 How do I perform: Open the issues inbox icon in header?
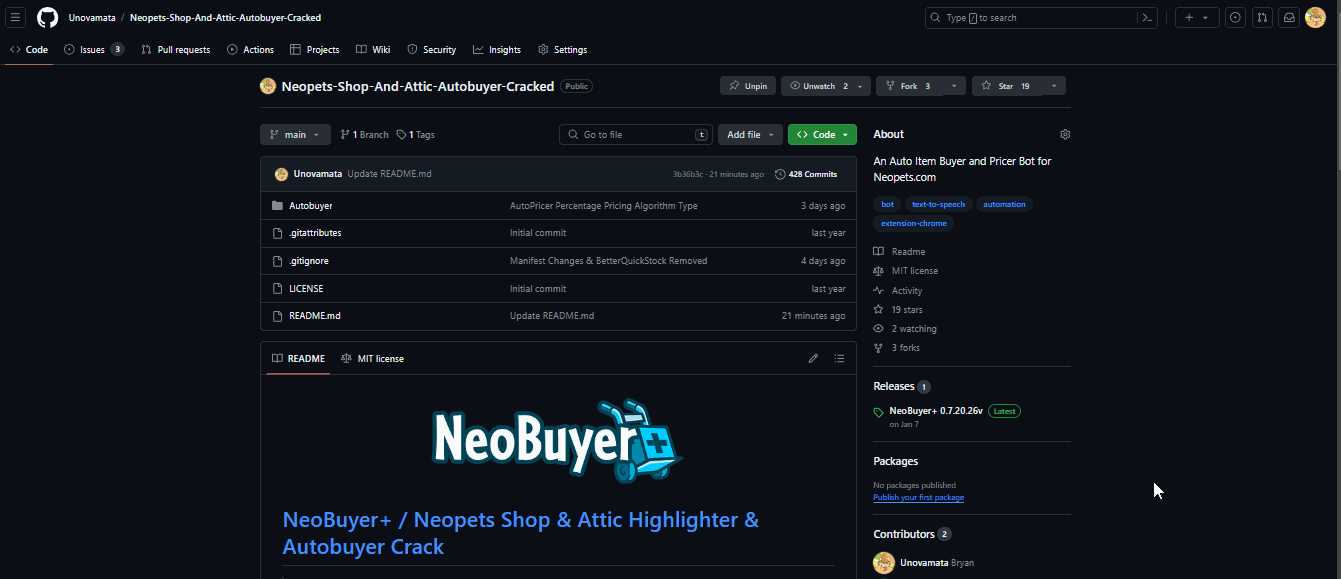[1236, 18]
